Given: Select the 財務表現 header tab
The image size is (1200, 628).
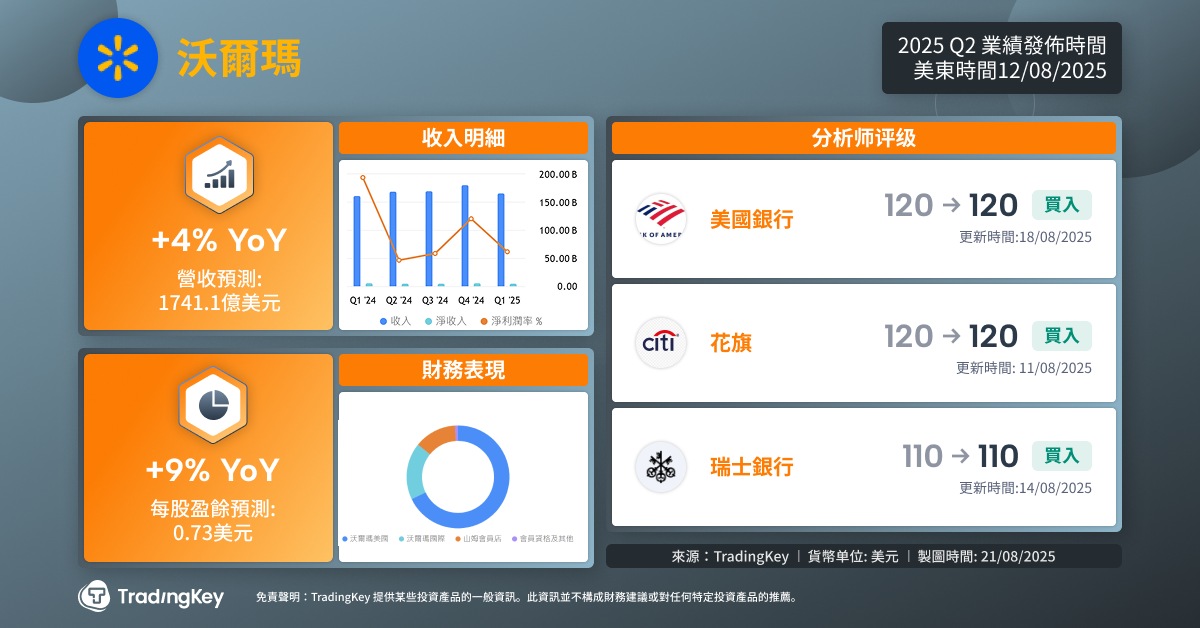Looking at the screenshot, I should pyautogui.click(x=463, y=370).
